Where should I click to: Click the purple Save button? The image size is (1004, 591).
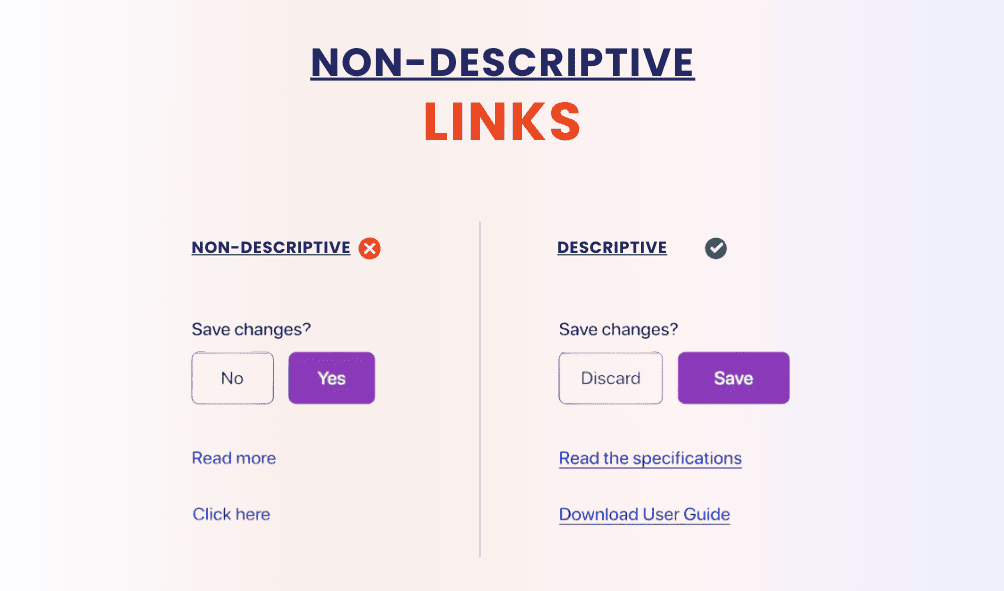click(x=733, y=378)
